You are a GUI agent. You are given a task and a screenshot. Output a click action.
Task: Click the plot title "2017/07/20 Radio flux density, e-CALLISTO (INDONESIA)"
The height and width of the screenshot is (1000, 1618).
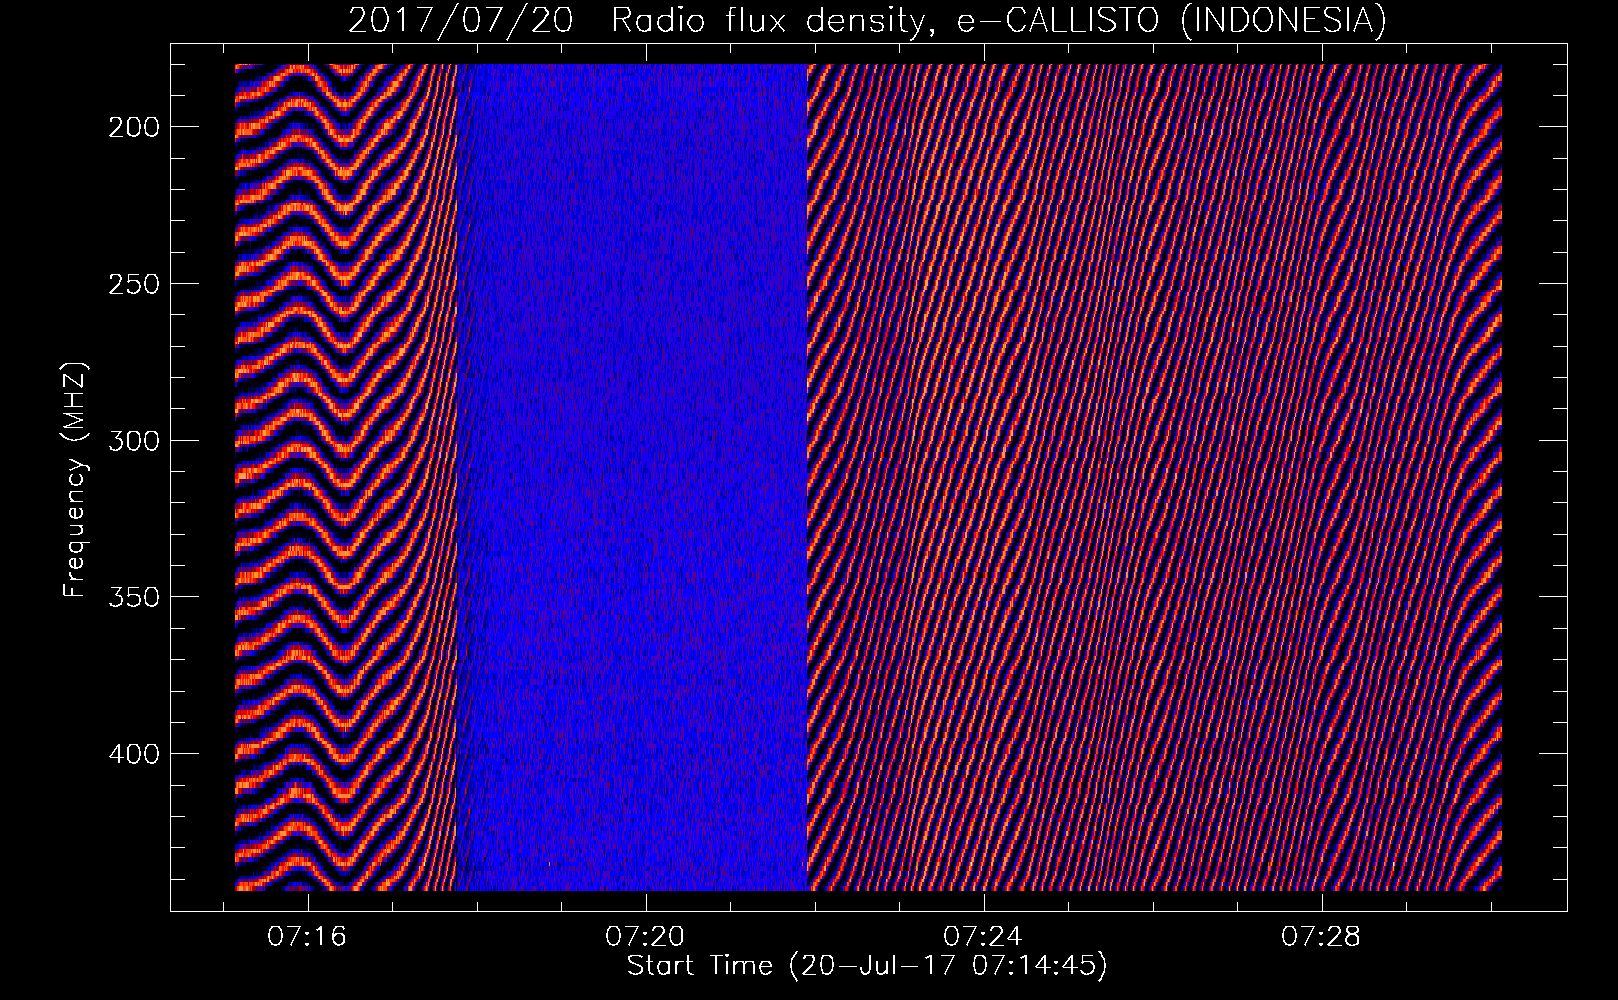pos(867,19)
